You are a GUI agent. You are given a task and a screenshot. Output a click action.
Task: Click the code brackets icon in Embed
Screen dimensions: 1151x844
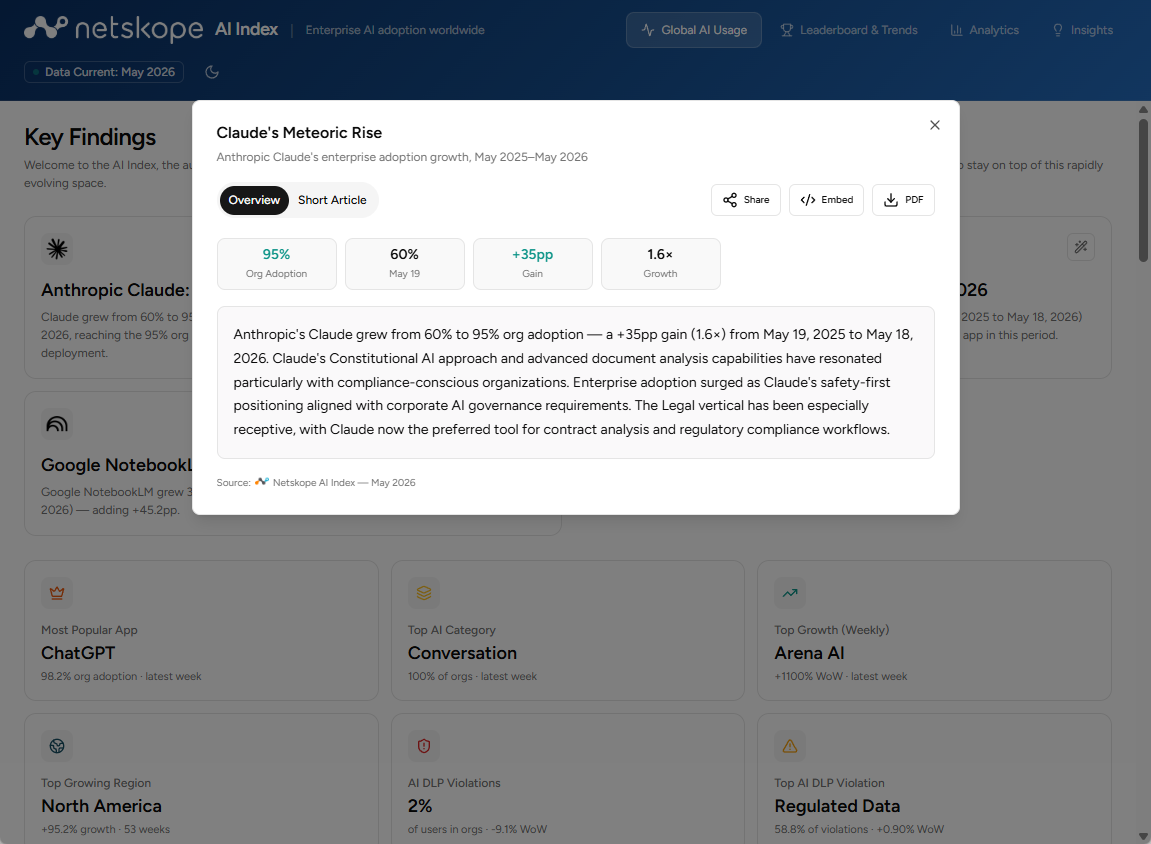pyautogui.click(x=807, y=200)
